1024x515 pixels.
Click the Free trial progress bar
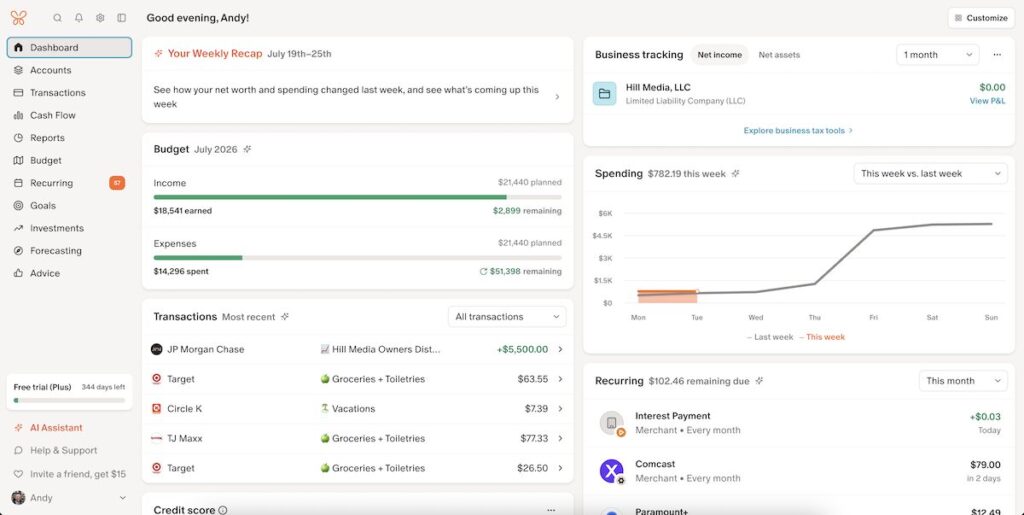[x=69, y=400]
